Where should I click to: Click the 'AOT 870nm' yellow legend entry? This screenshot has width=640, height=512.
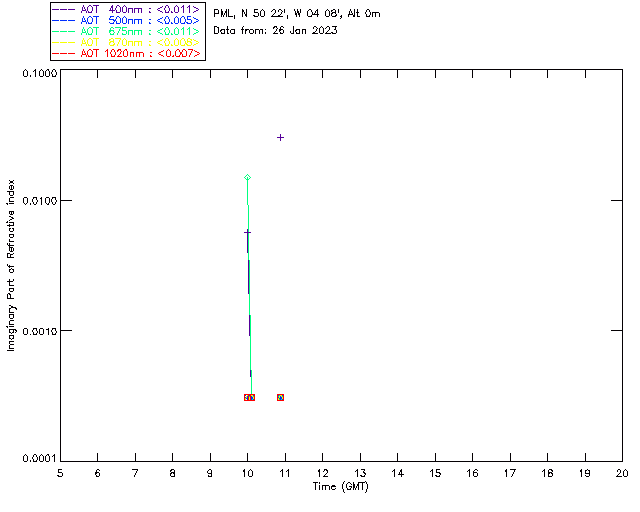point(126,42)
